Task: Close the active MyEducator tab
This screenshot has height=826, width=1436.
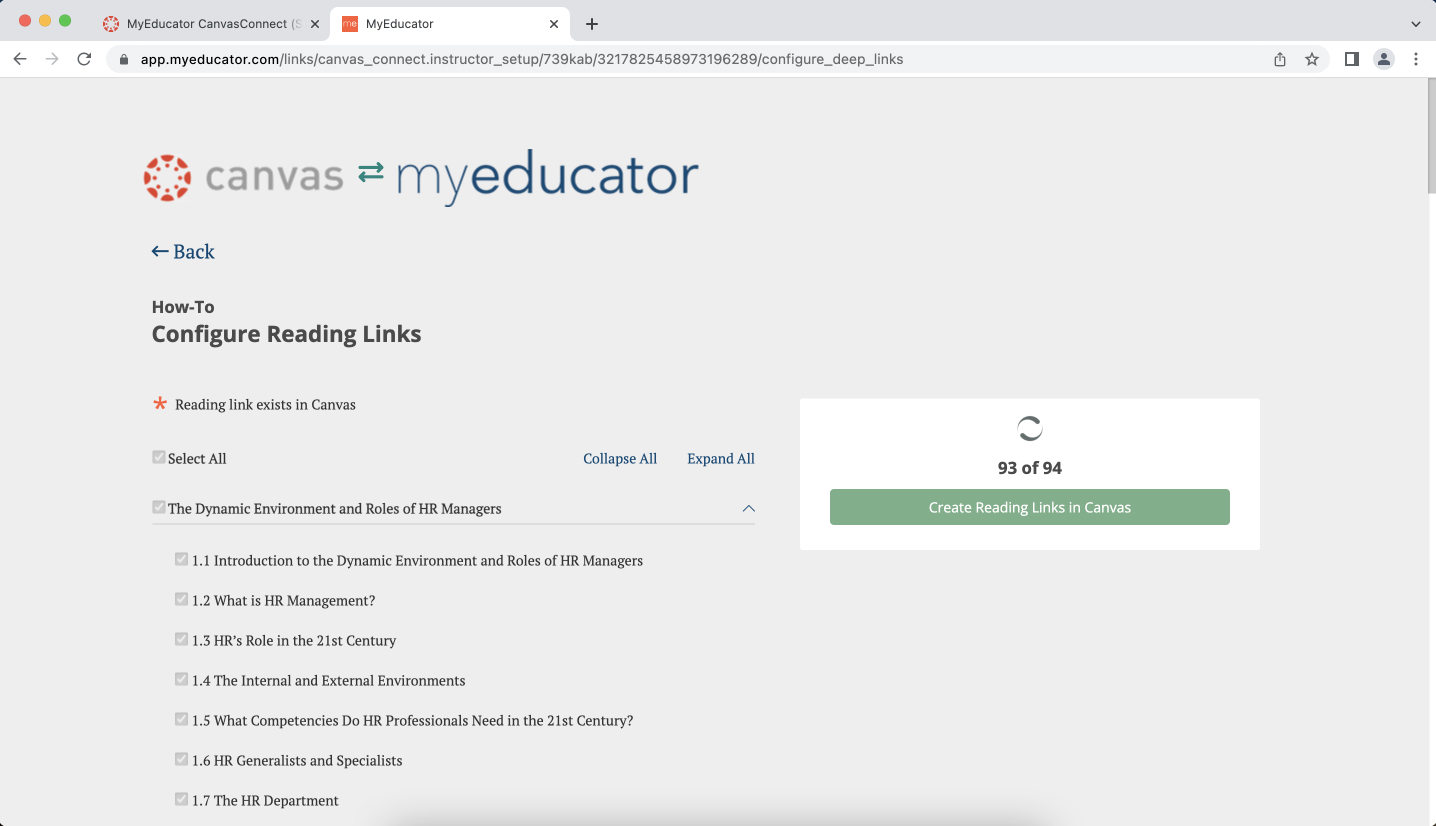Action: [x=554, y=23]
